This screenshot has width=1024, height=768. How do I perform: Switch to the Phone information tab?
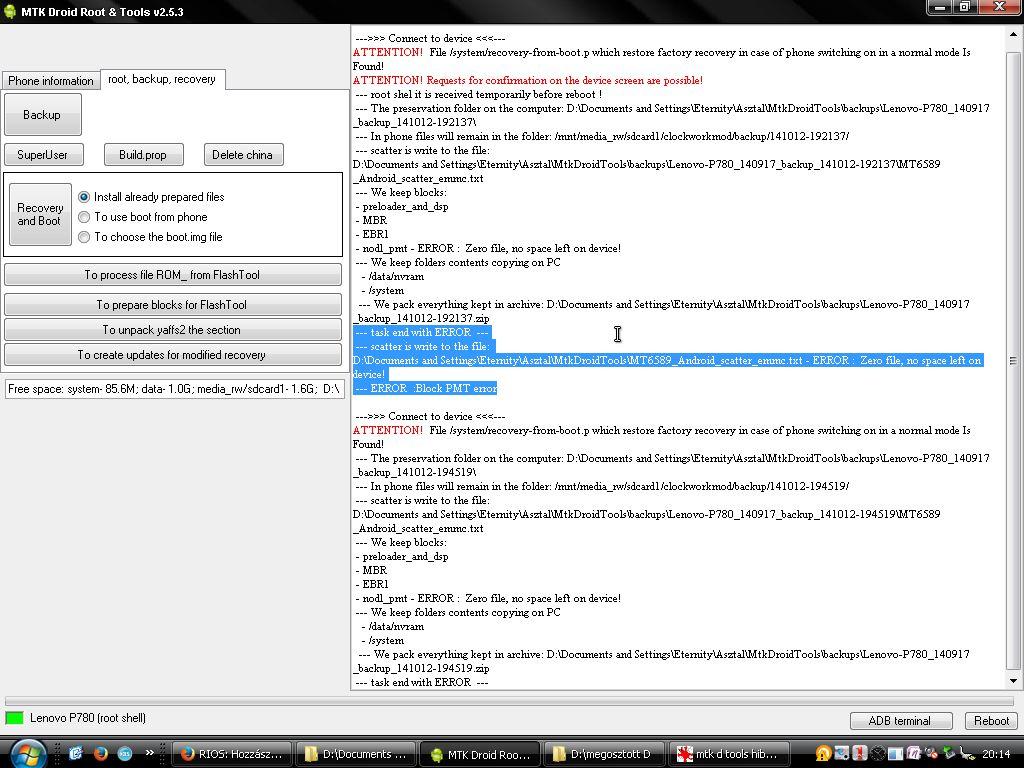50,80
